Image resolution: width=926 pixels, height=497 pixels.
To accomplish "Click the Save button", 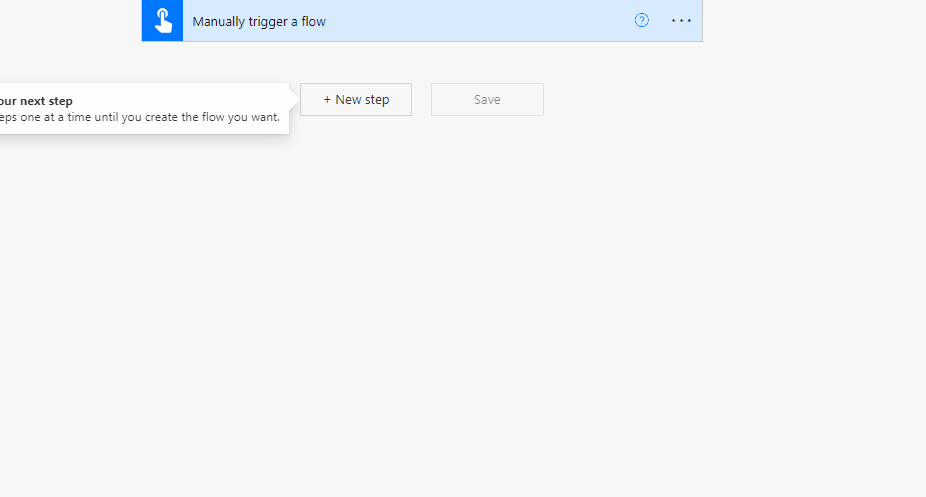I will 487,100.
